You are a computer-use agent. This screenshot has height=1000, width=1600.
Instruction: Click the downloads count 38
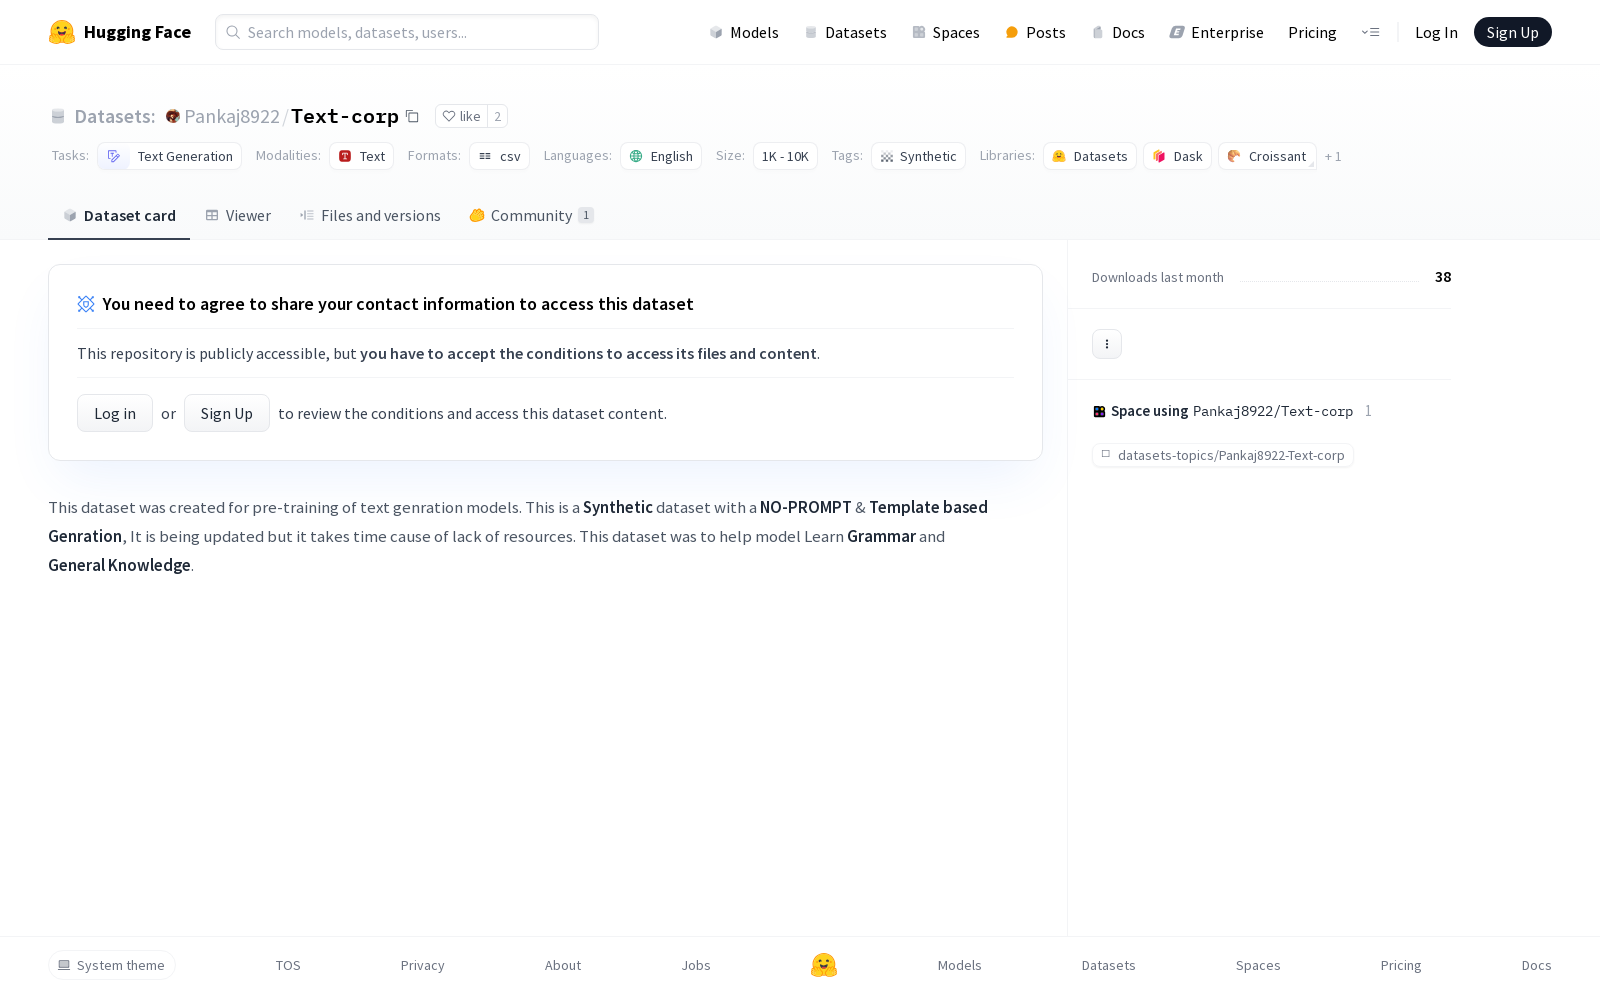[x=1443, y=277]
